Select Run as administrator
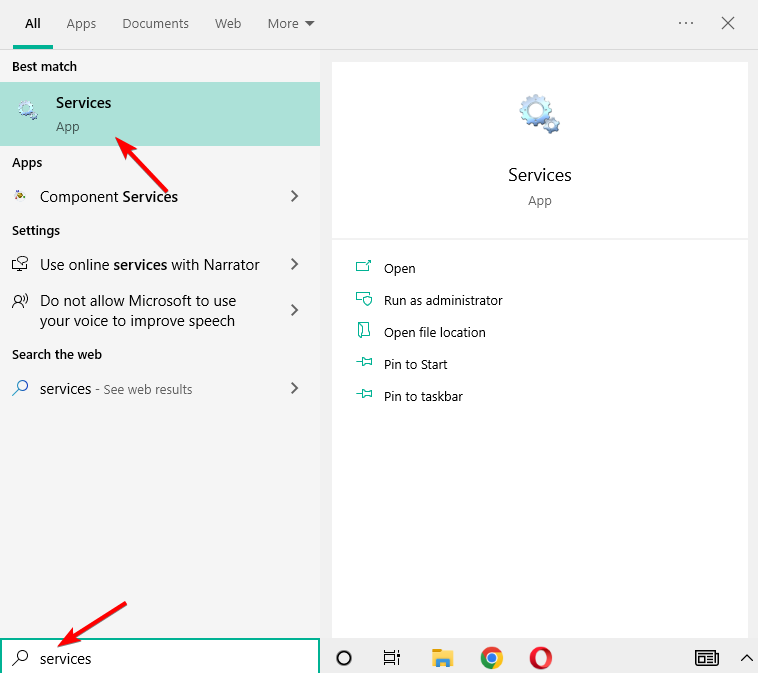Screen dimensions: 758x673 [443, 301]
